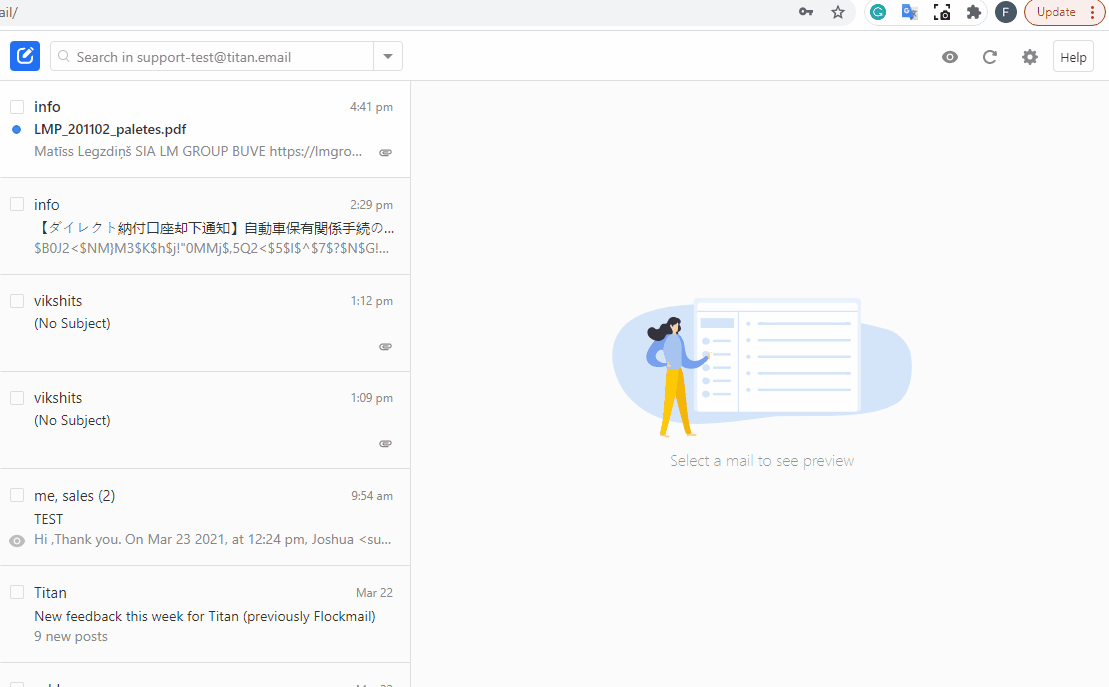Click the 9:54 am timestamp
Screen dimensions: 1109x687
point(372,496)
